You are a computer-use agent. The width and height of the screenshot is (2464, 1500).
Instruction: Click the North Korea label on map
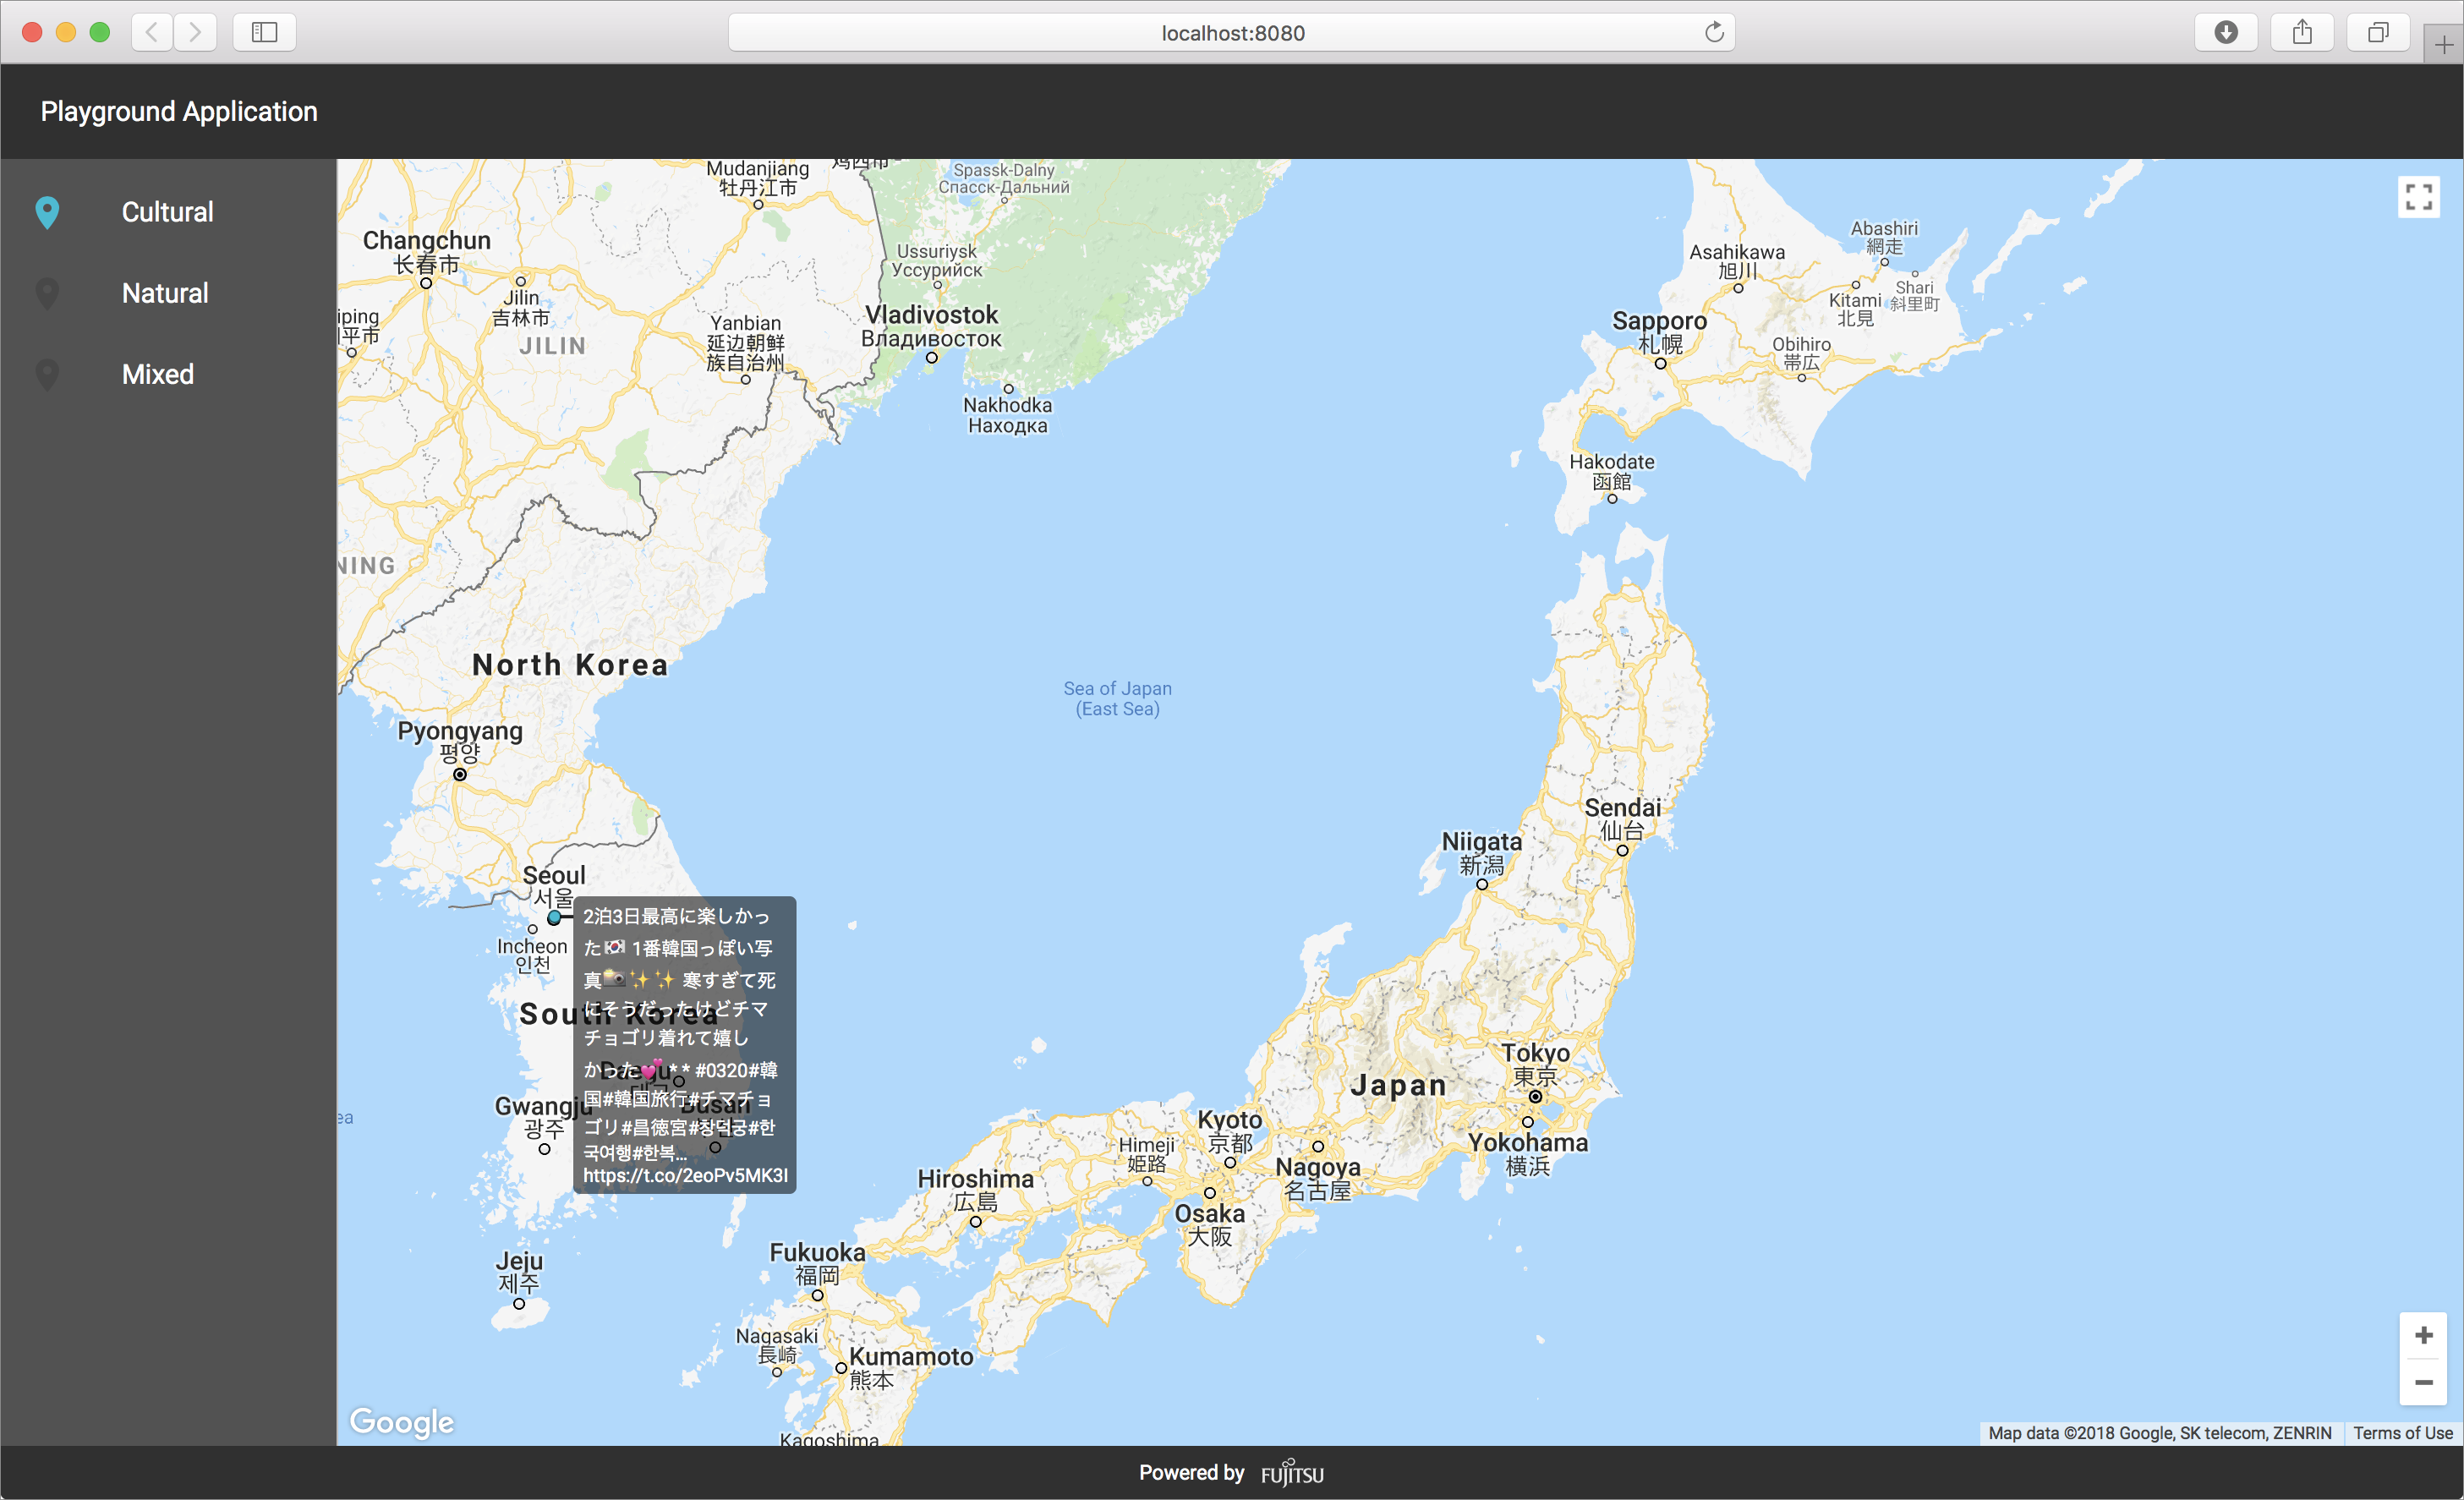pos(570,664)
